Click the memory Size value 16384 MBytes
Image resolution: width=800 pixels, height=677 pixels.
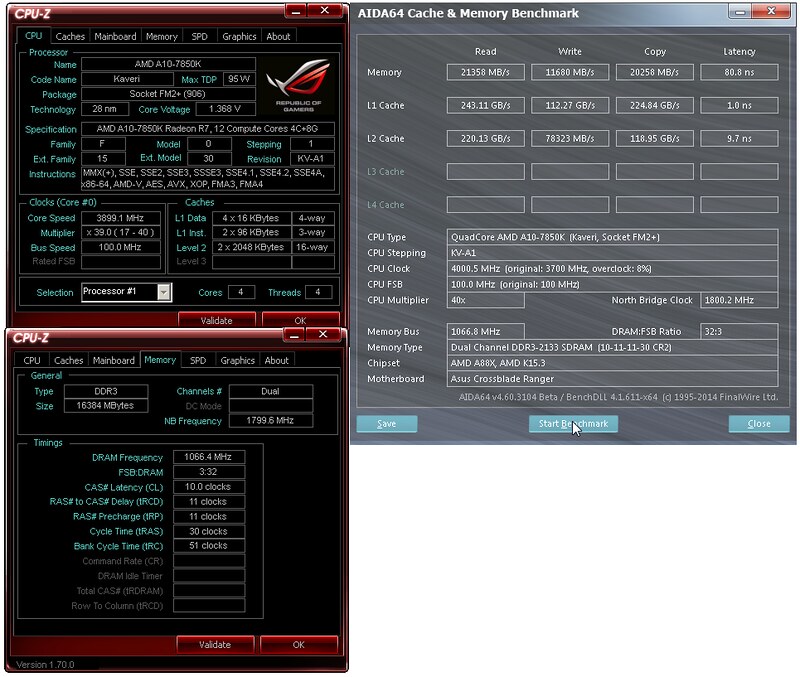point(106,406)
